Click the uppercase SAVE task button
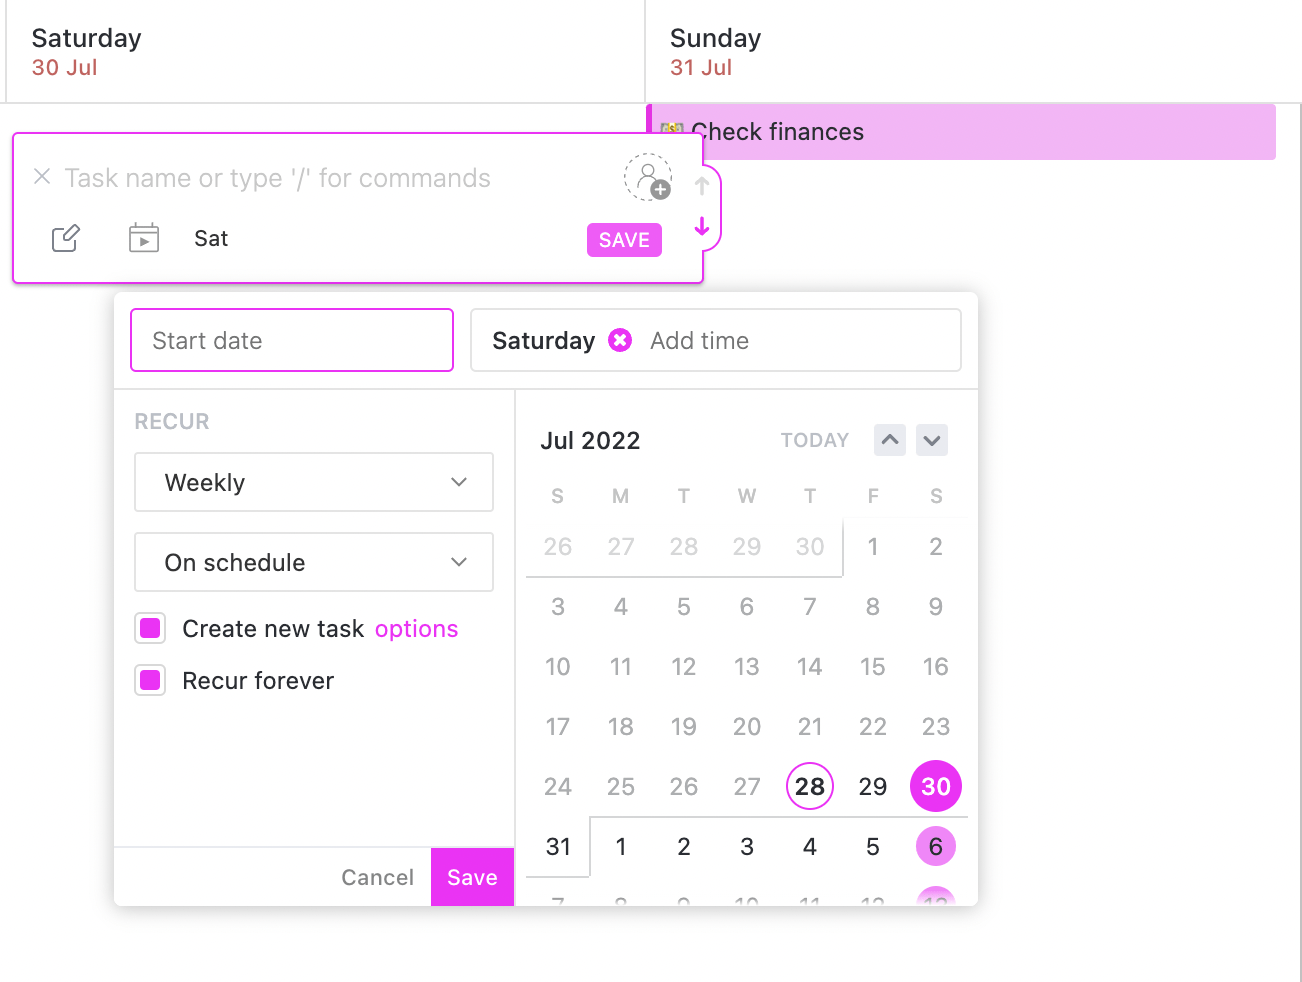Image resolution: width=1302 pixels, height=982 pixels. click(x=624, y=240)
